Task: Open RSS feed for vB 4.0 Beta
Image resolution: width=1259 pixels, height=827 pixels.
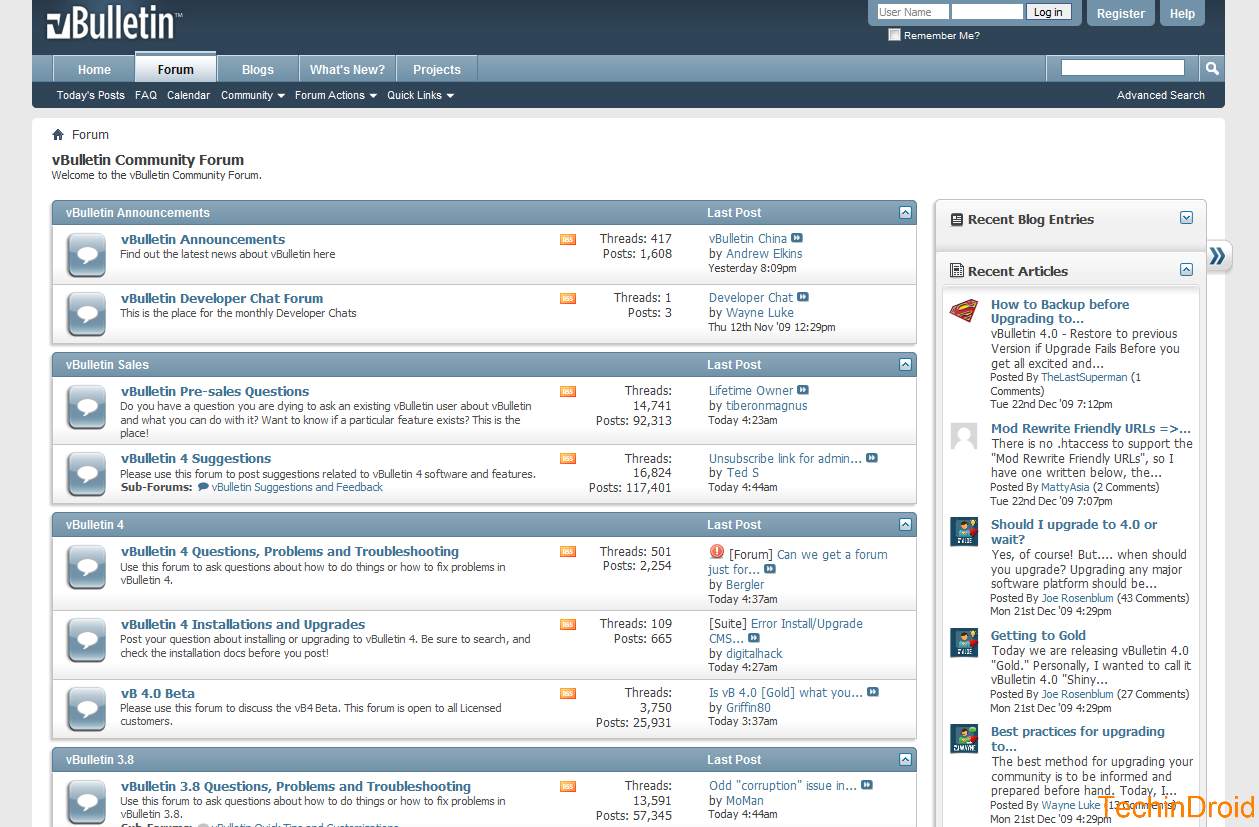Action: point(568,693)
